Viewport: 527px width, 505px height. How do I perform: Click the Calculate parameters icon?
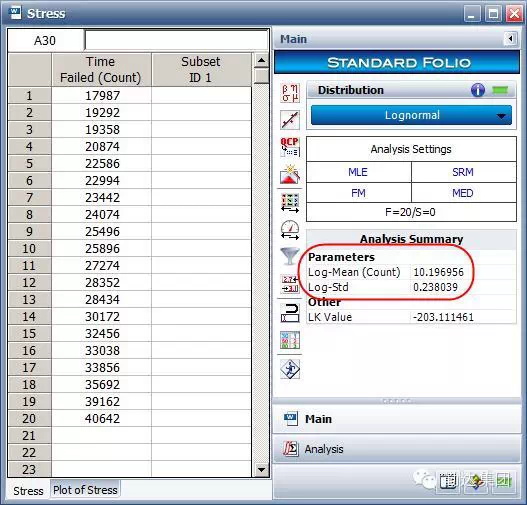tap(290, 93)
